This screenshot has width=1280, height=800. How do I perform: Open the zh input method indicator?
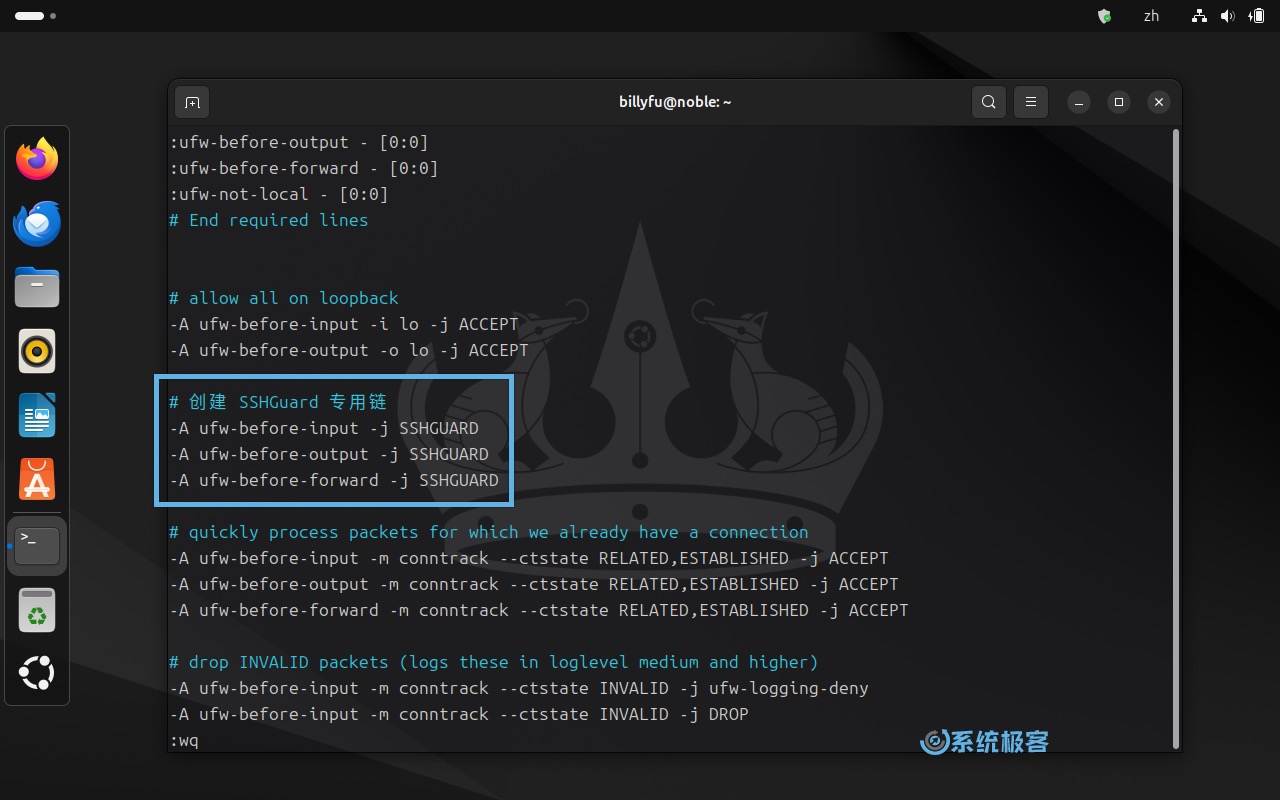tap(1151, 16)
